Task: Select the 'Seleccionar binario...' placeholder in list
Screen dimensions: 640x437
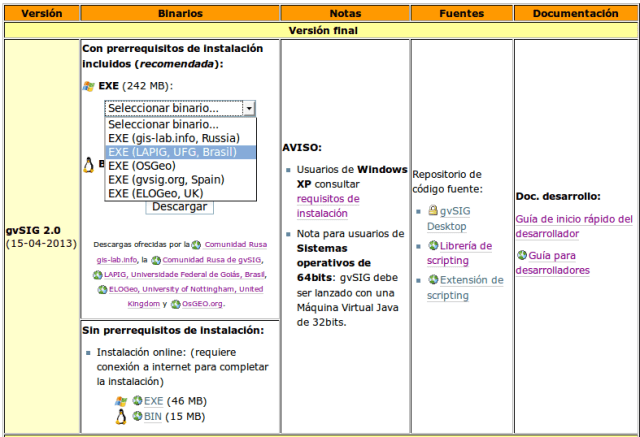Action: (163, 125)
